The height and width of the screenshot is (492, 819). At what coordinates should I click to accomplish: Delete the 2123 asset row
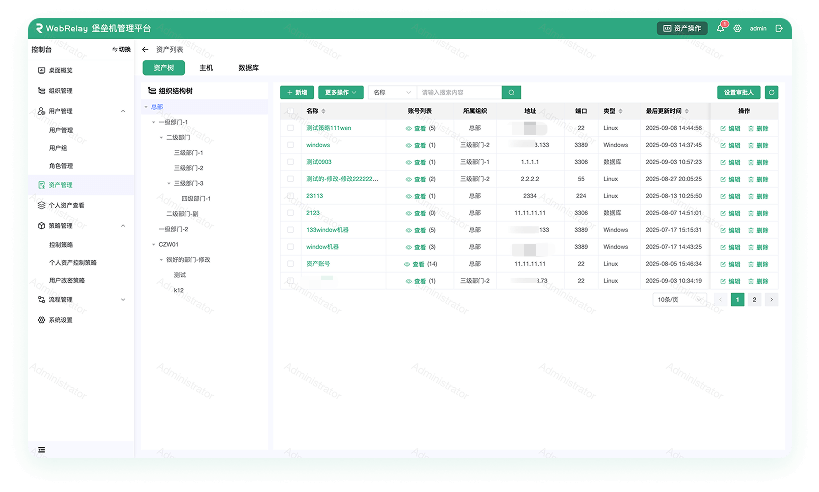point(758,213)
